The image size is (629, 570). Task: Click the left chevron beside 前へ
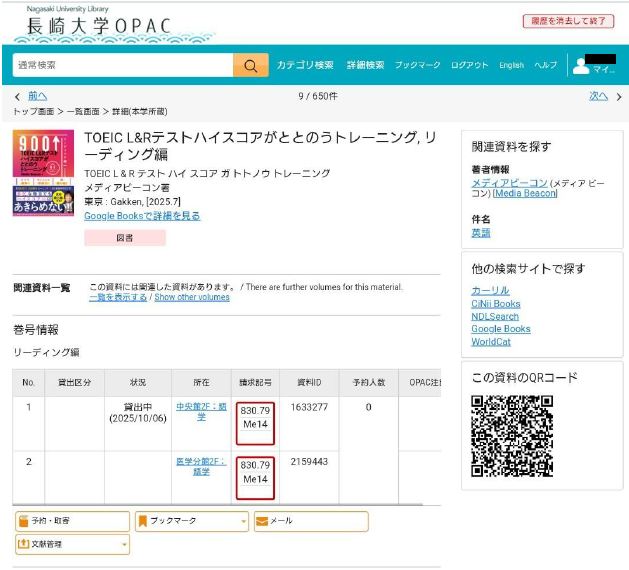point(17,97)
